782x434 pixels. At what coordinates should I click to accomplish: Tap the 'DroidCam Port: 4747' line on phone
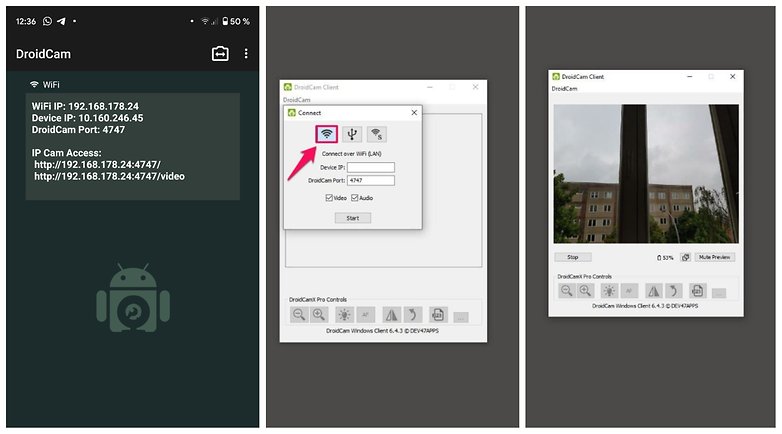tap(78, 130)
